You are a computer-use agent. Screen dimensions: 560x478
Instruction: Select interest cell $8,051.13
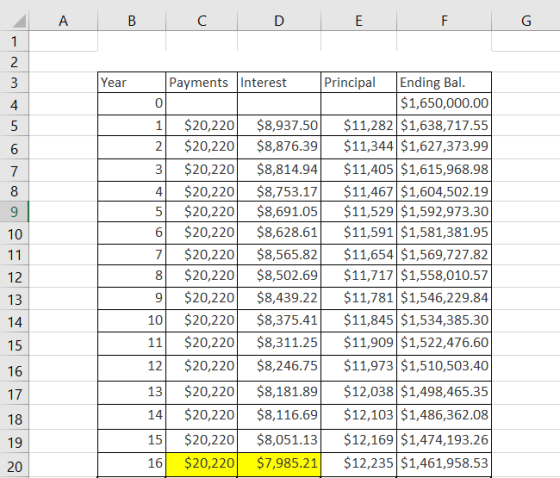pos(279,440)
